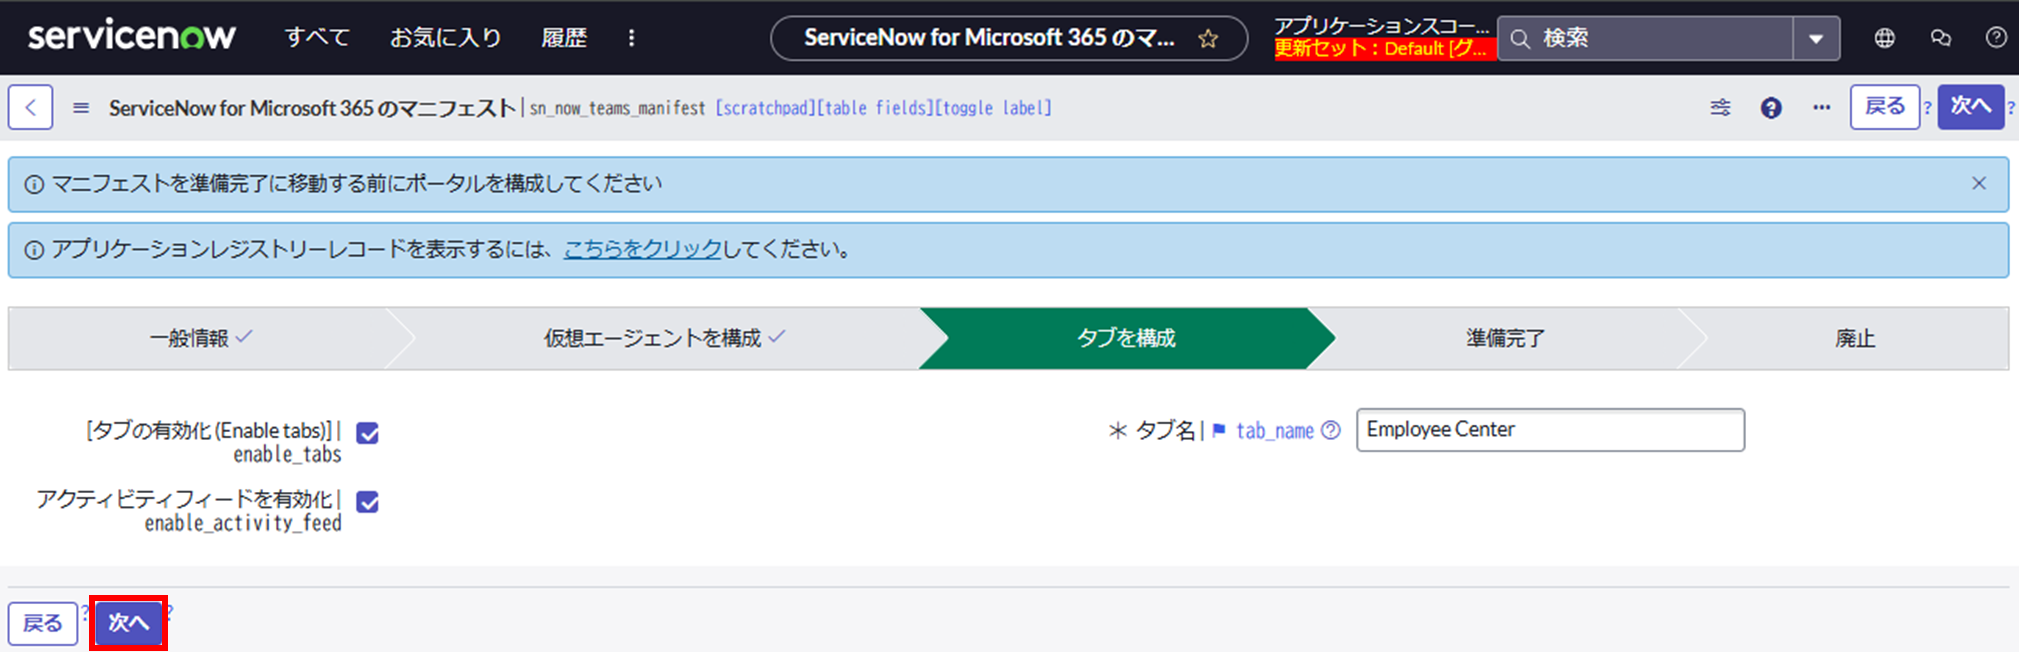Click the flag icon beside tab_name
This screenshot has width=2019, height=652.
click(1219, 430)
